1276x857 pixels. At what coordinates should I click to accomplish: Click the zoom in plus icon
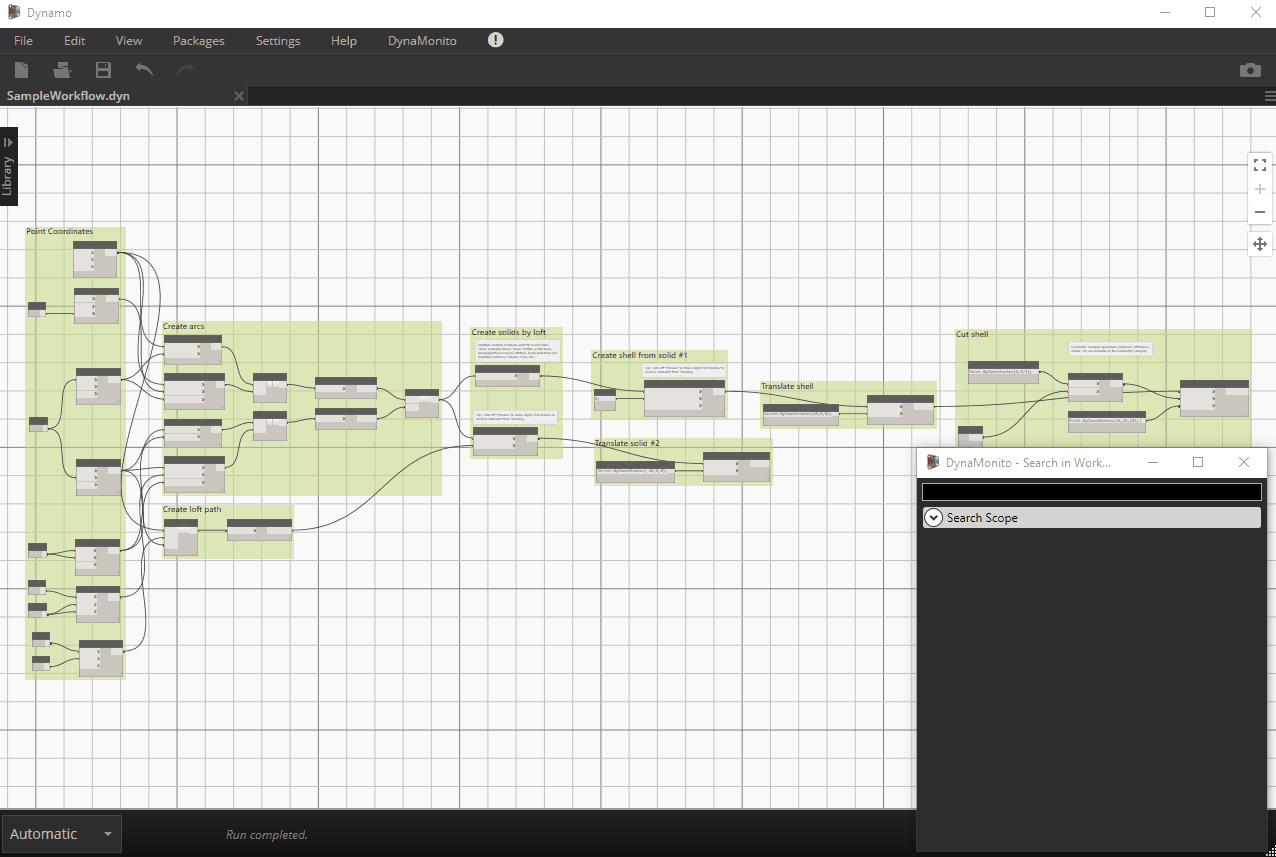pyautogui.click(x=1260, y=189)
